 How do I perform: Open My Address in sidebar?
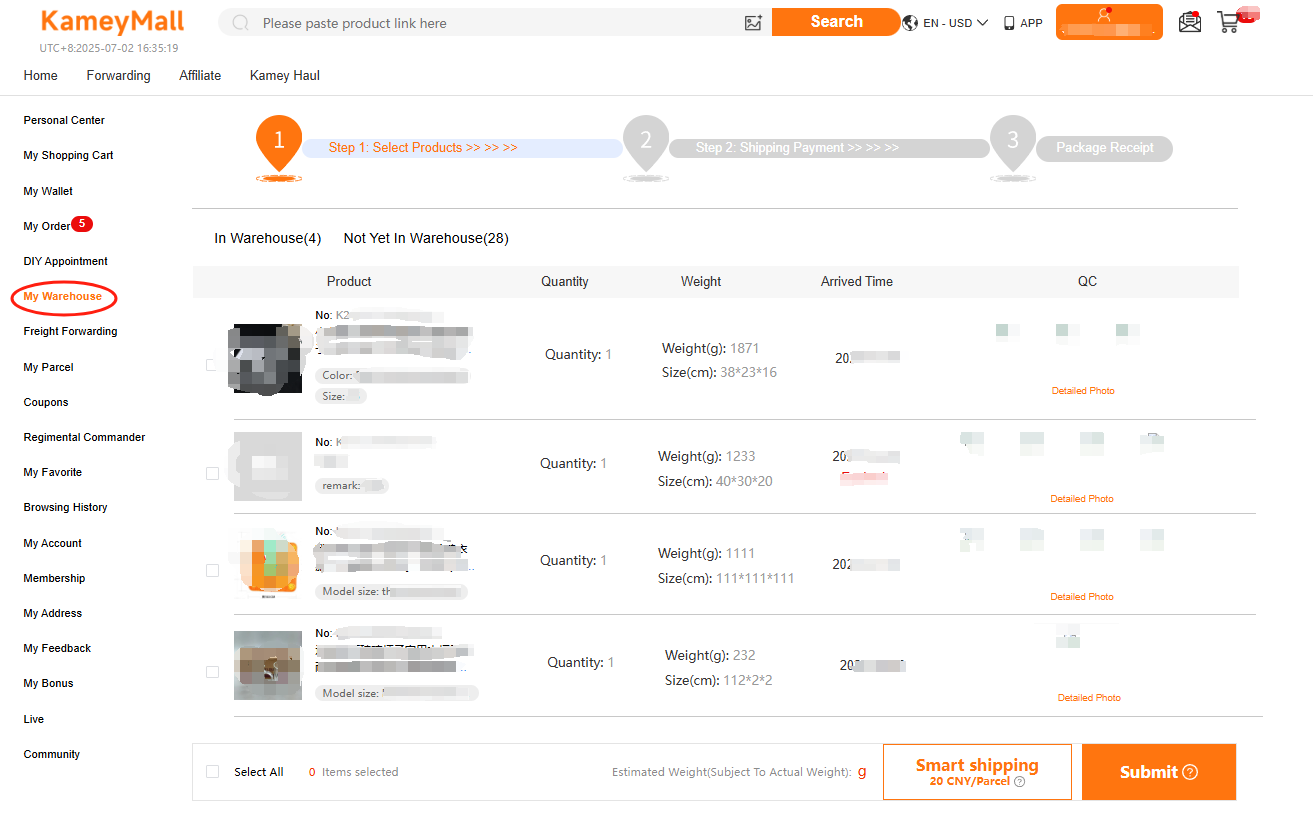pos(52,613)
